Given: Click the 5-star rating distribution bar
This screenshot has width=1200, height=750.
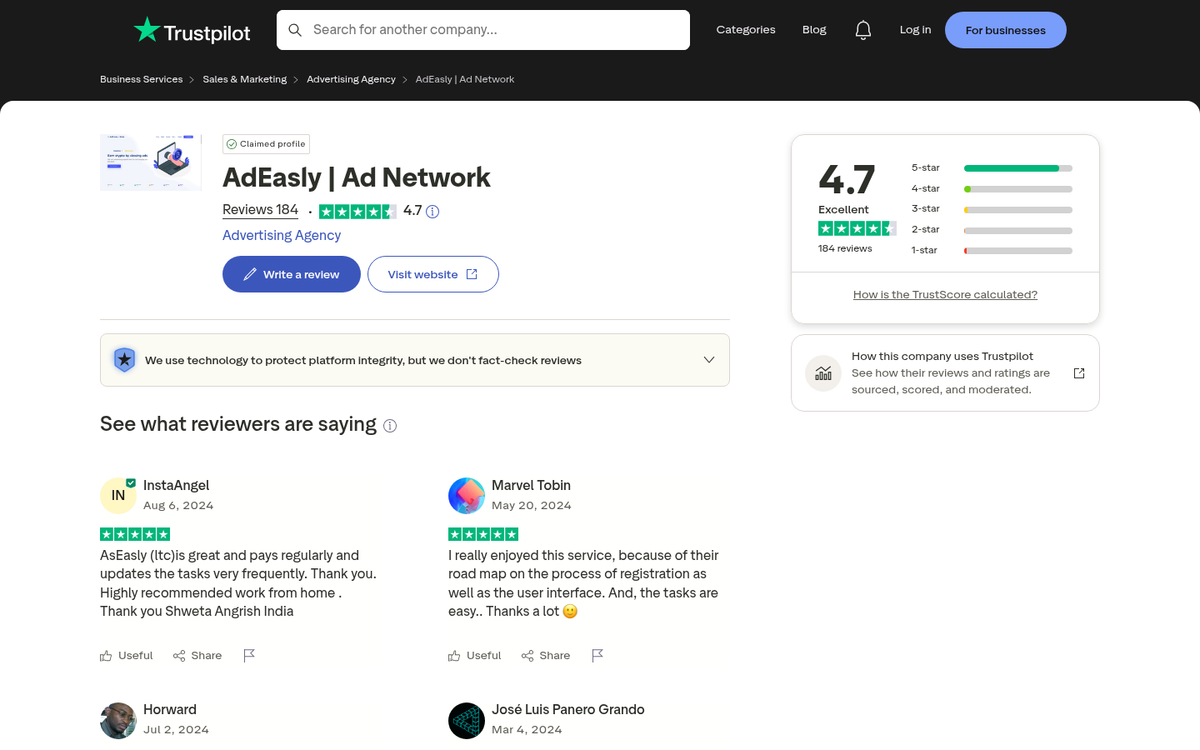Looking at the screenshot, I should (1017, 168).
